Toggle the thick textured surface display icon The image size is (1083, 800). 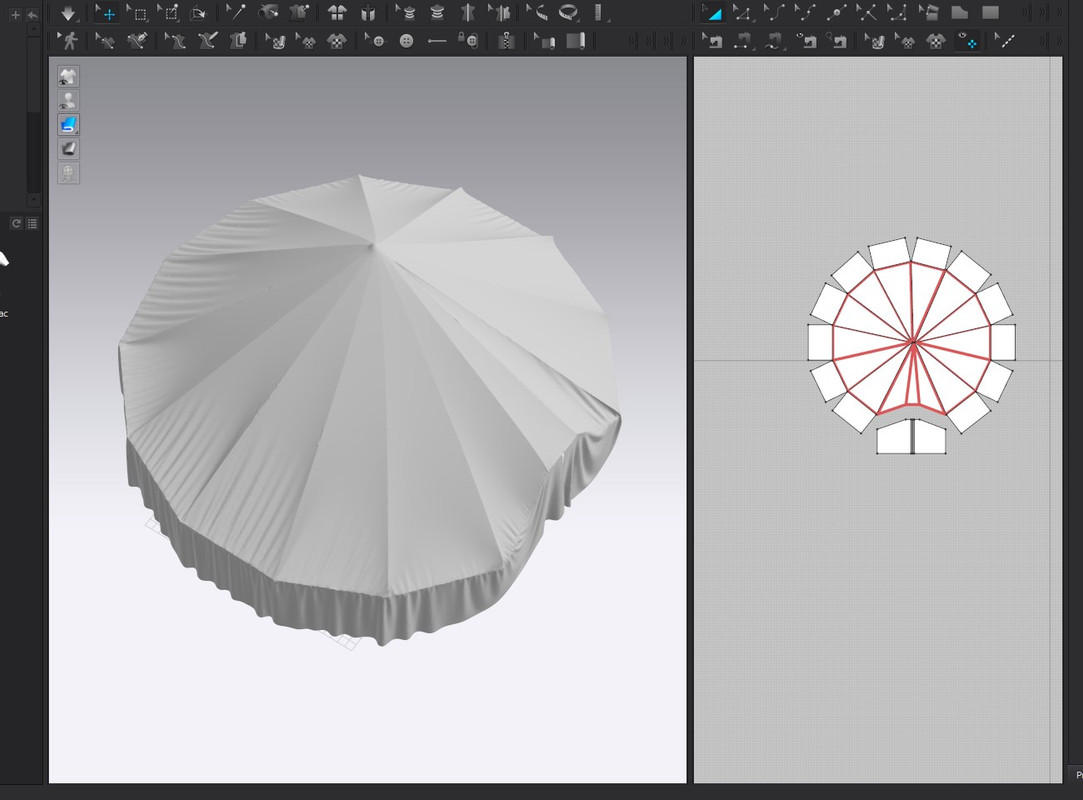pyautogui.click(x=68, y=149)
